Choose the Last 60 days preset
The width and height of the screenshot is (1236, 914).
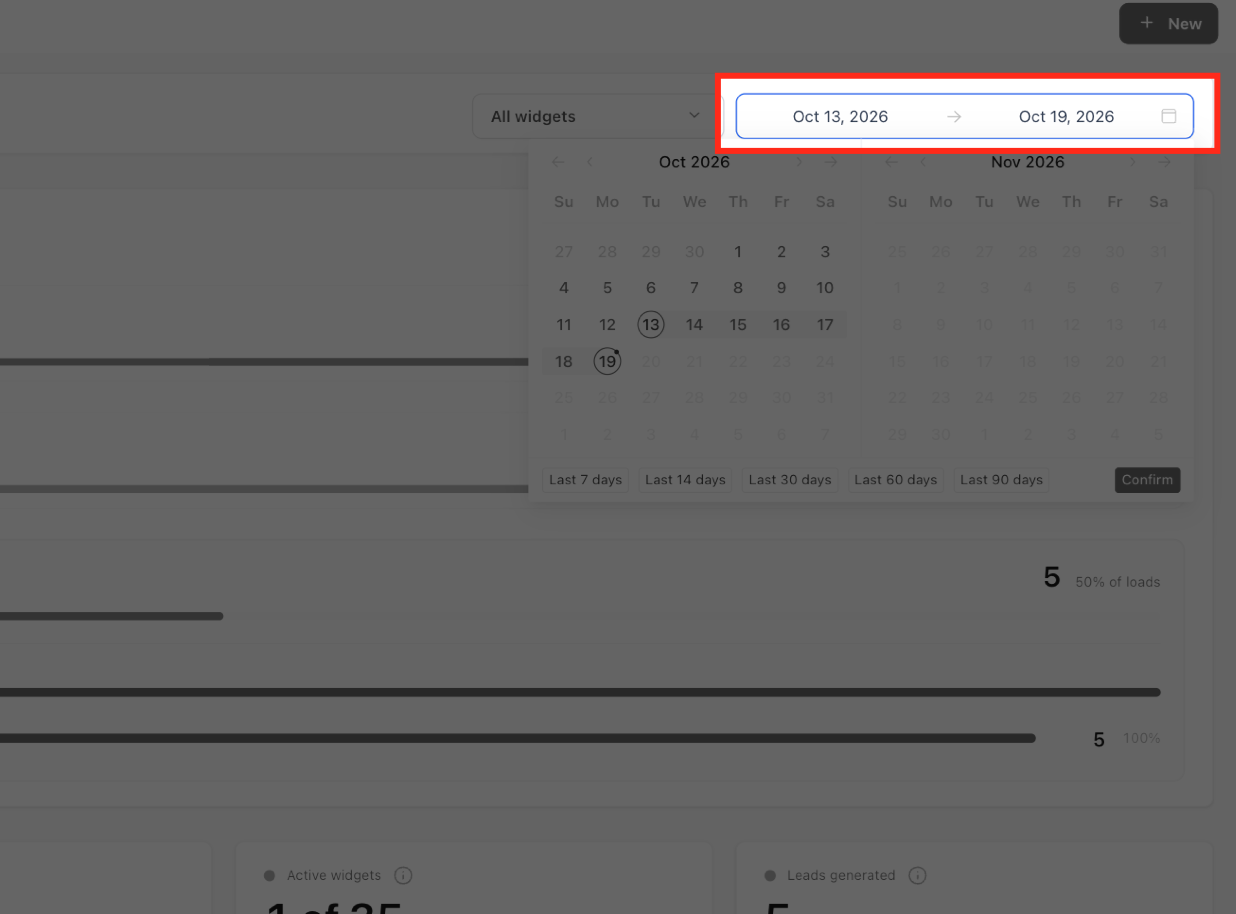pos(895,480)
